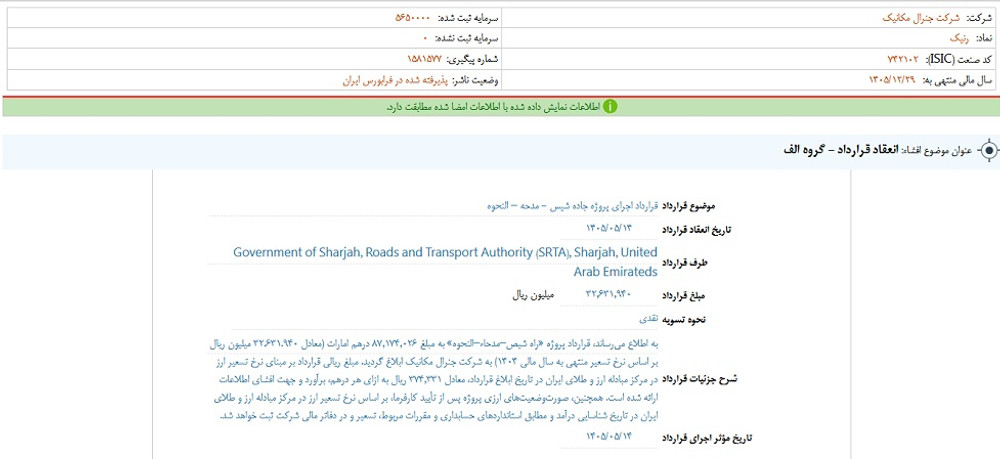Image resolution: width=1000 pixels, height=459 pixels.
Task: Click the tracking number ۱۵۸۱۵۷۷
Action: coord(425,59)
